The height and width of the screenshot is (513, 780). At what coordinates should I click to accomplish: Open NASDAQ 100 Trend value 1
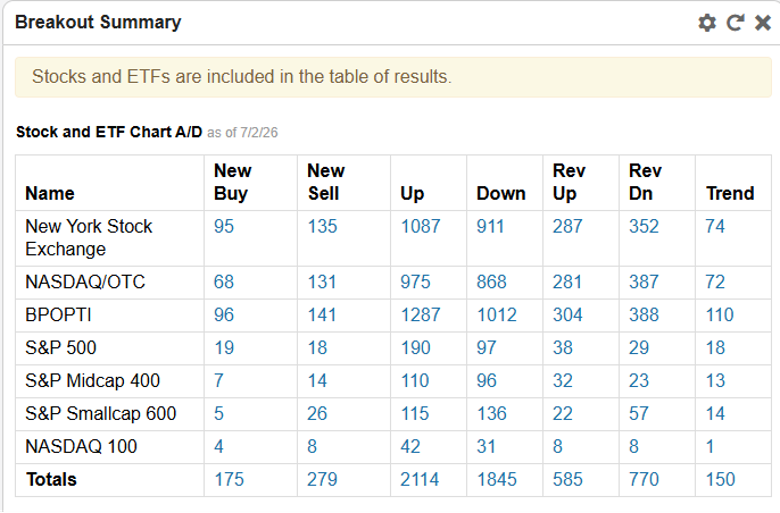710,446
